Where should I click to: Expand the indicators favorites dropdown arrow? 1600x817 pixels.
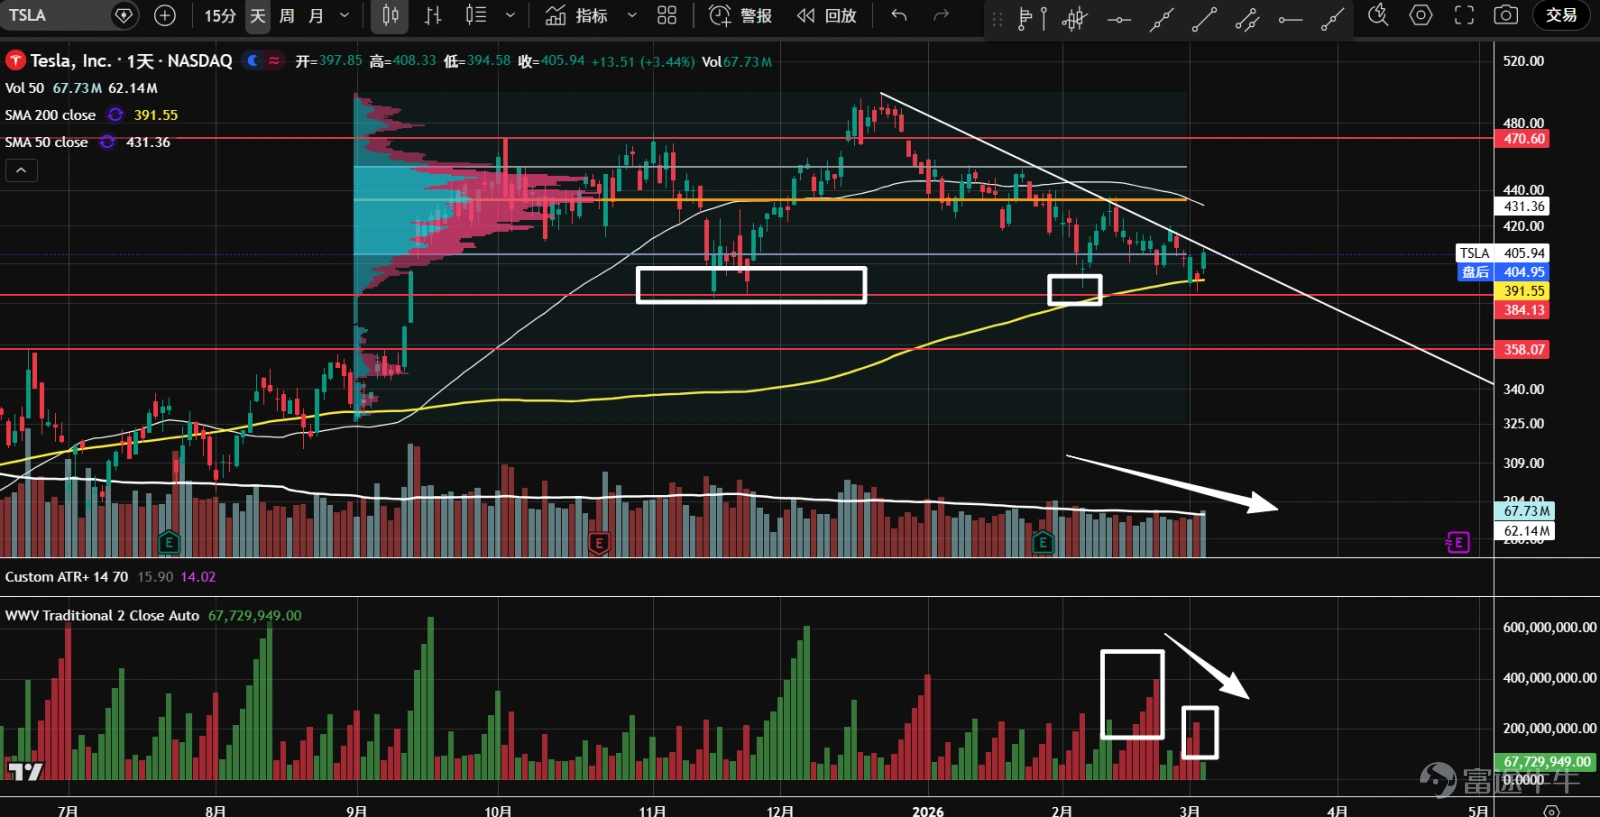coord(631,16)
